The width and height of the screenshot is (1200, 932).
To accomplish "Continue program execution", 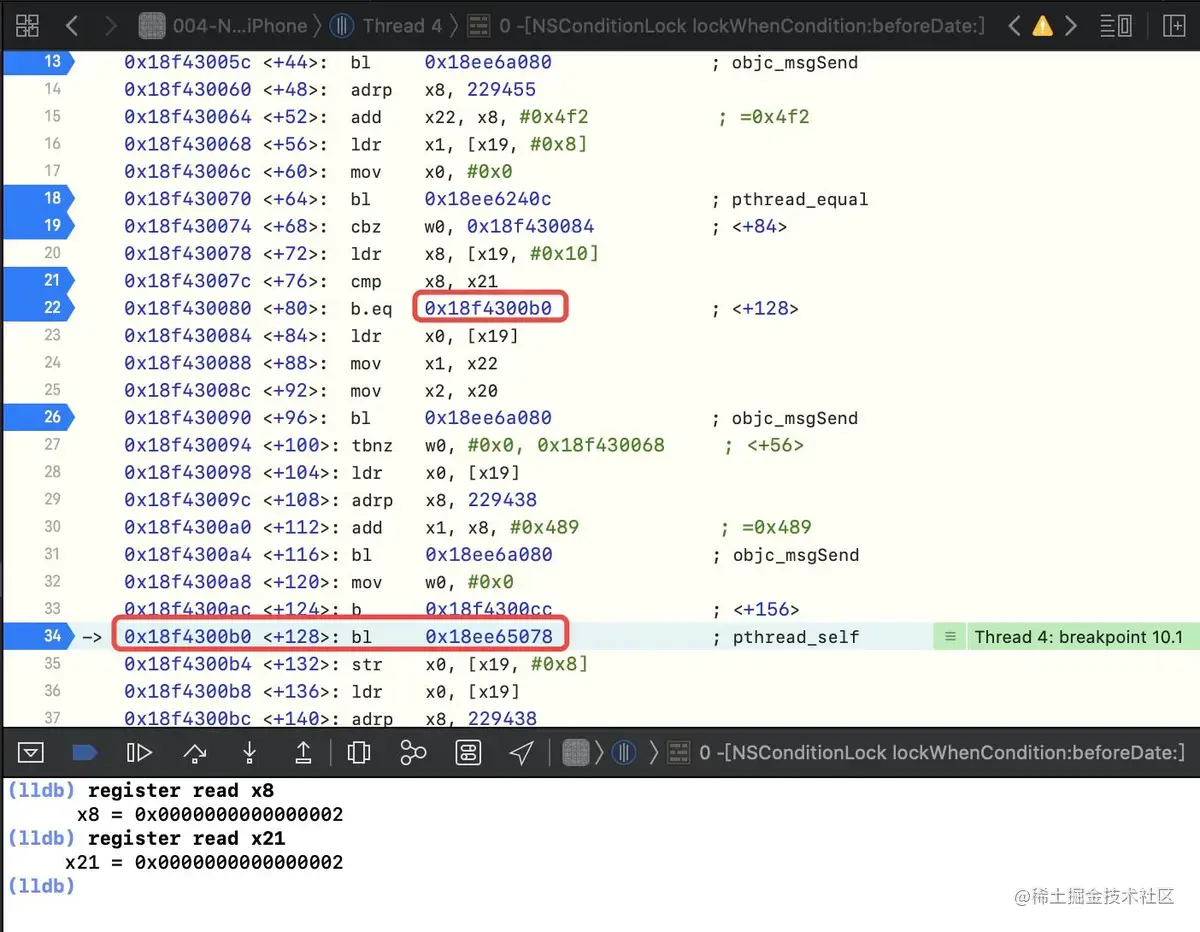I will pyautogui.click(x=139, y=752).
